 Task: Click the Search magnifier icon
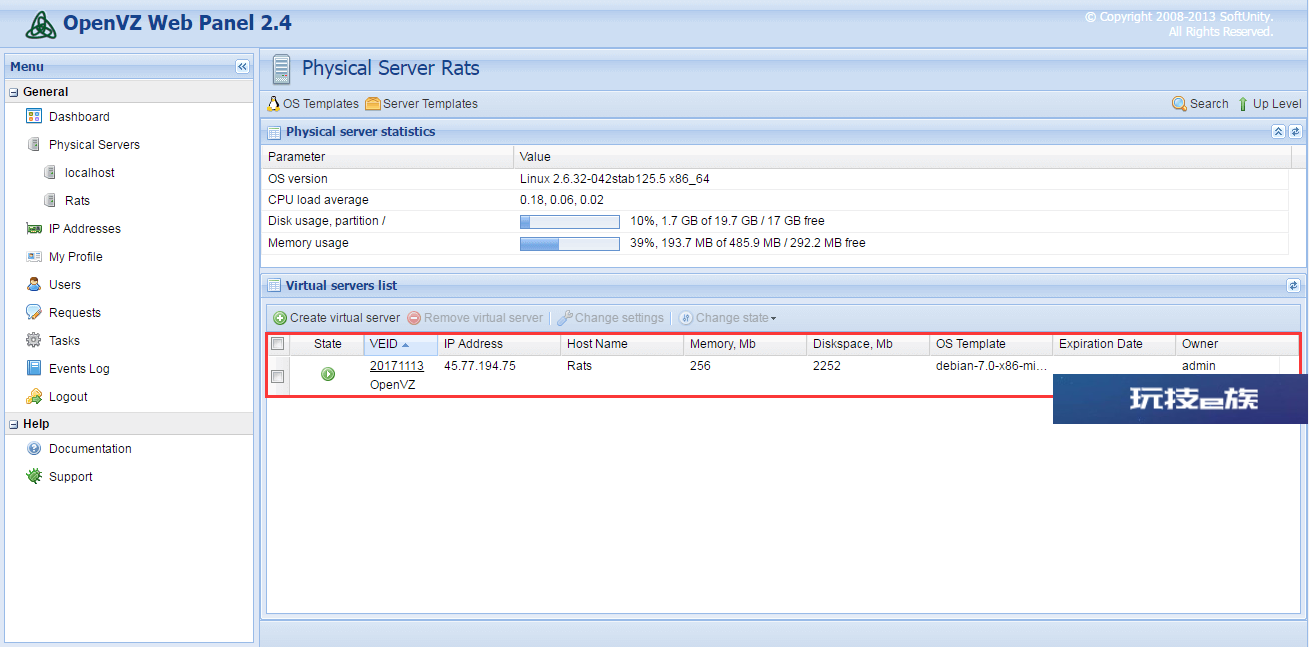pyautogui.click(x=1180, y=104)
